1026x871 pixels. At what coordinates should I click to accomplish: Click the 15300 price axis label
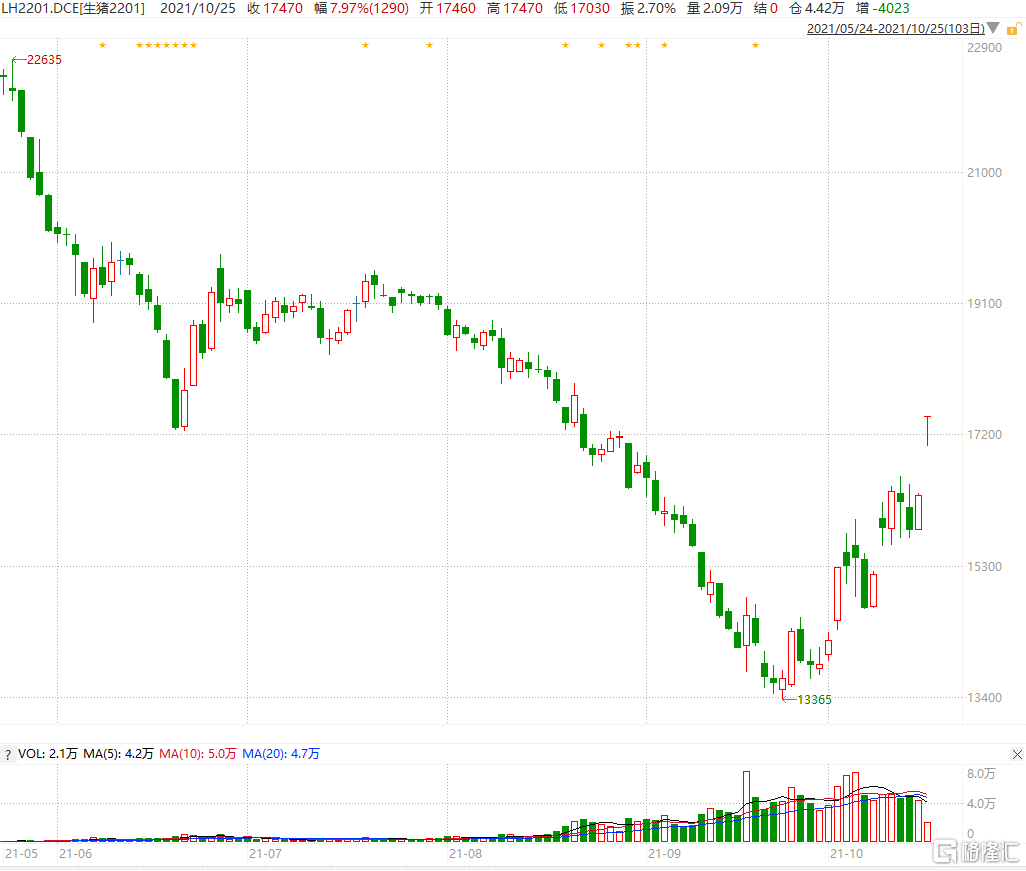coord(984,567)
